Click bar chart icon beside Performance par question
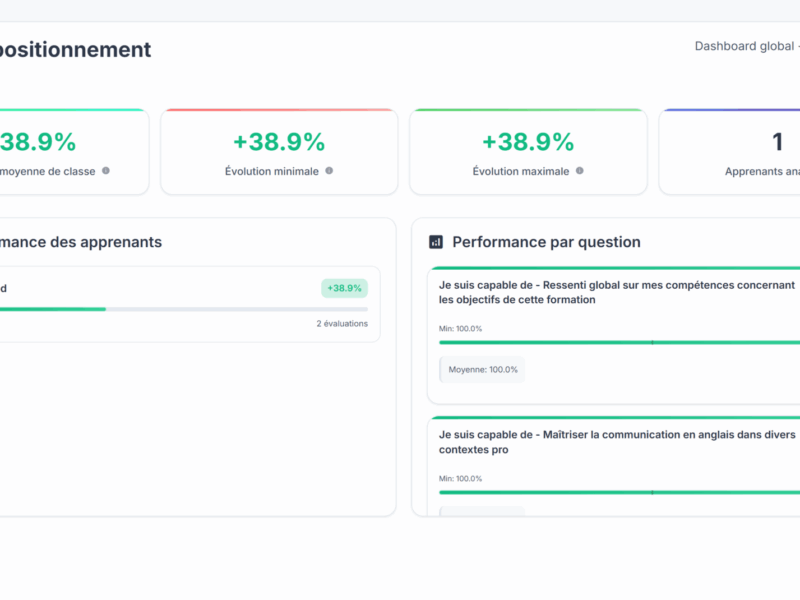Screen dimensions: 800x600 (x=436, y=242)
